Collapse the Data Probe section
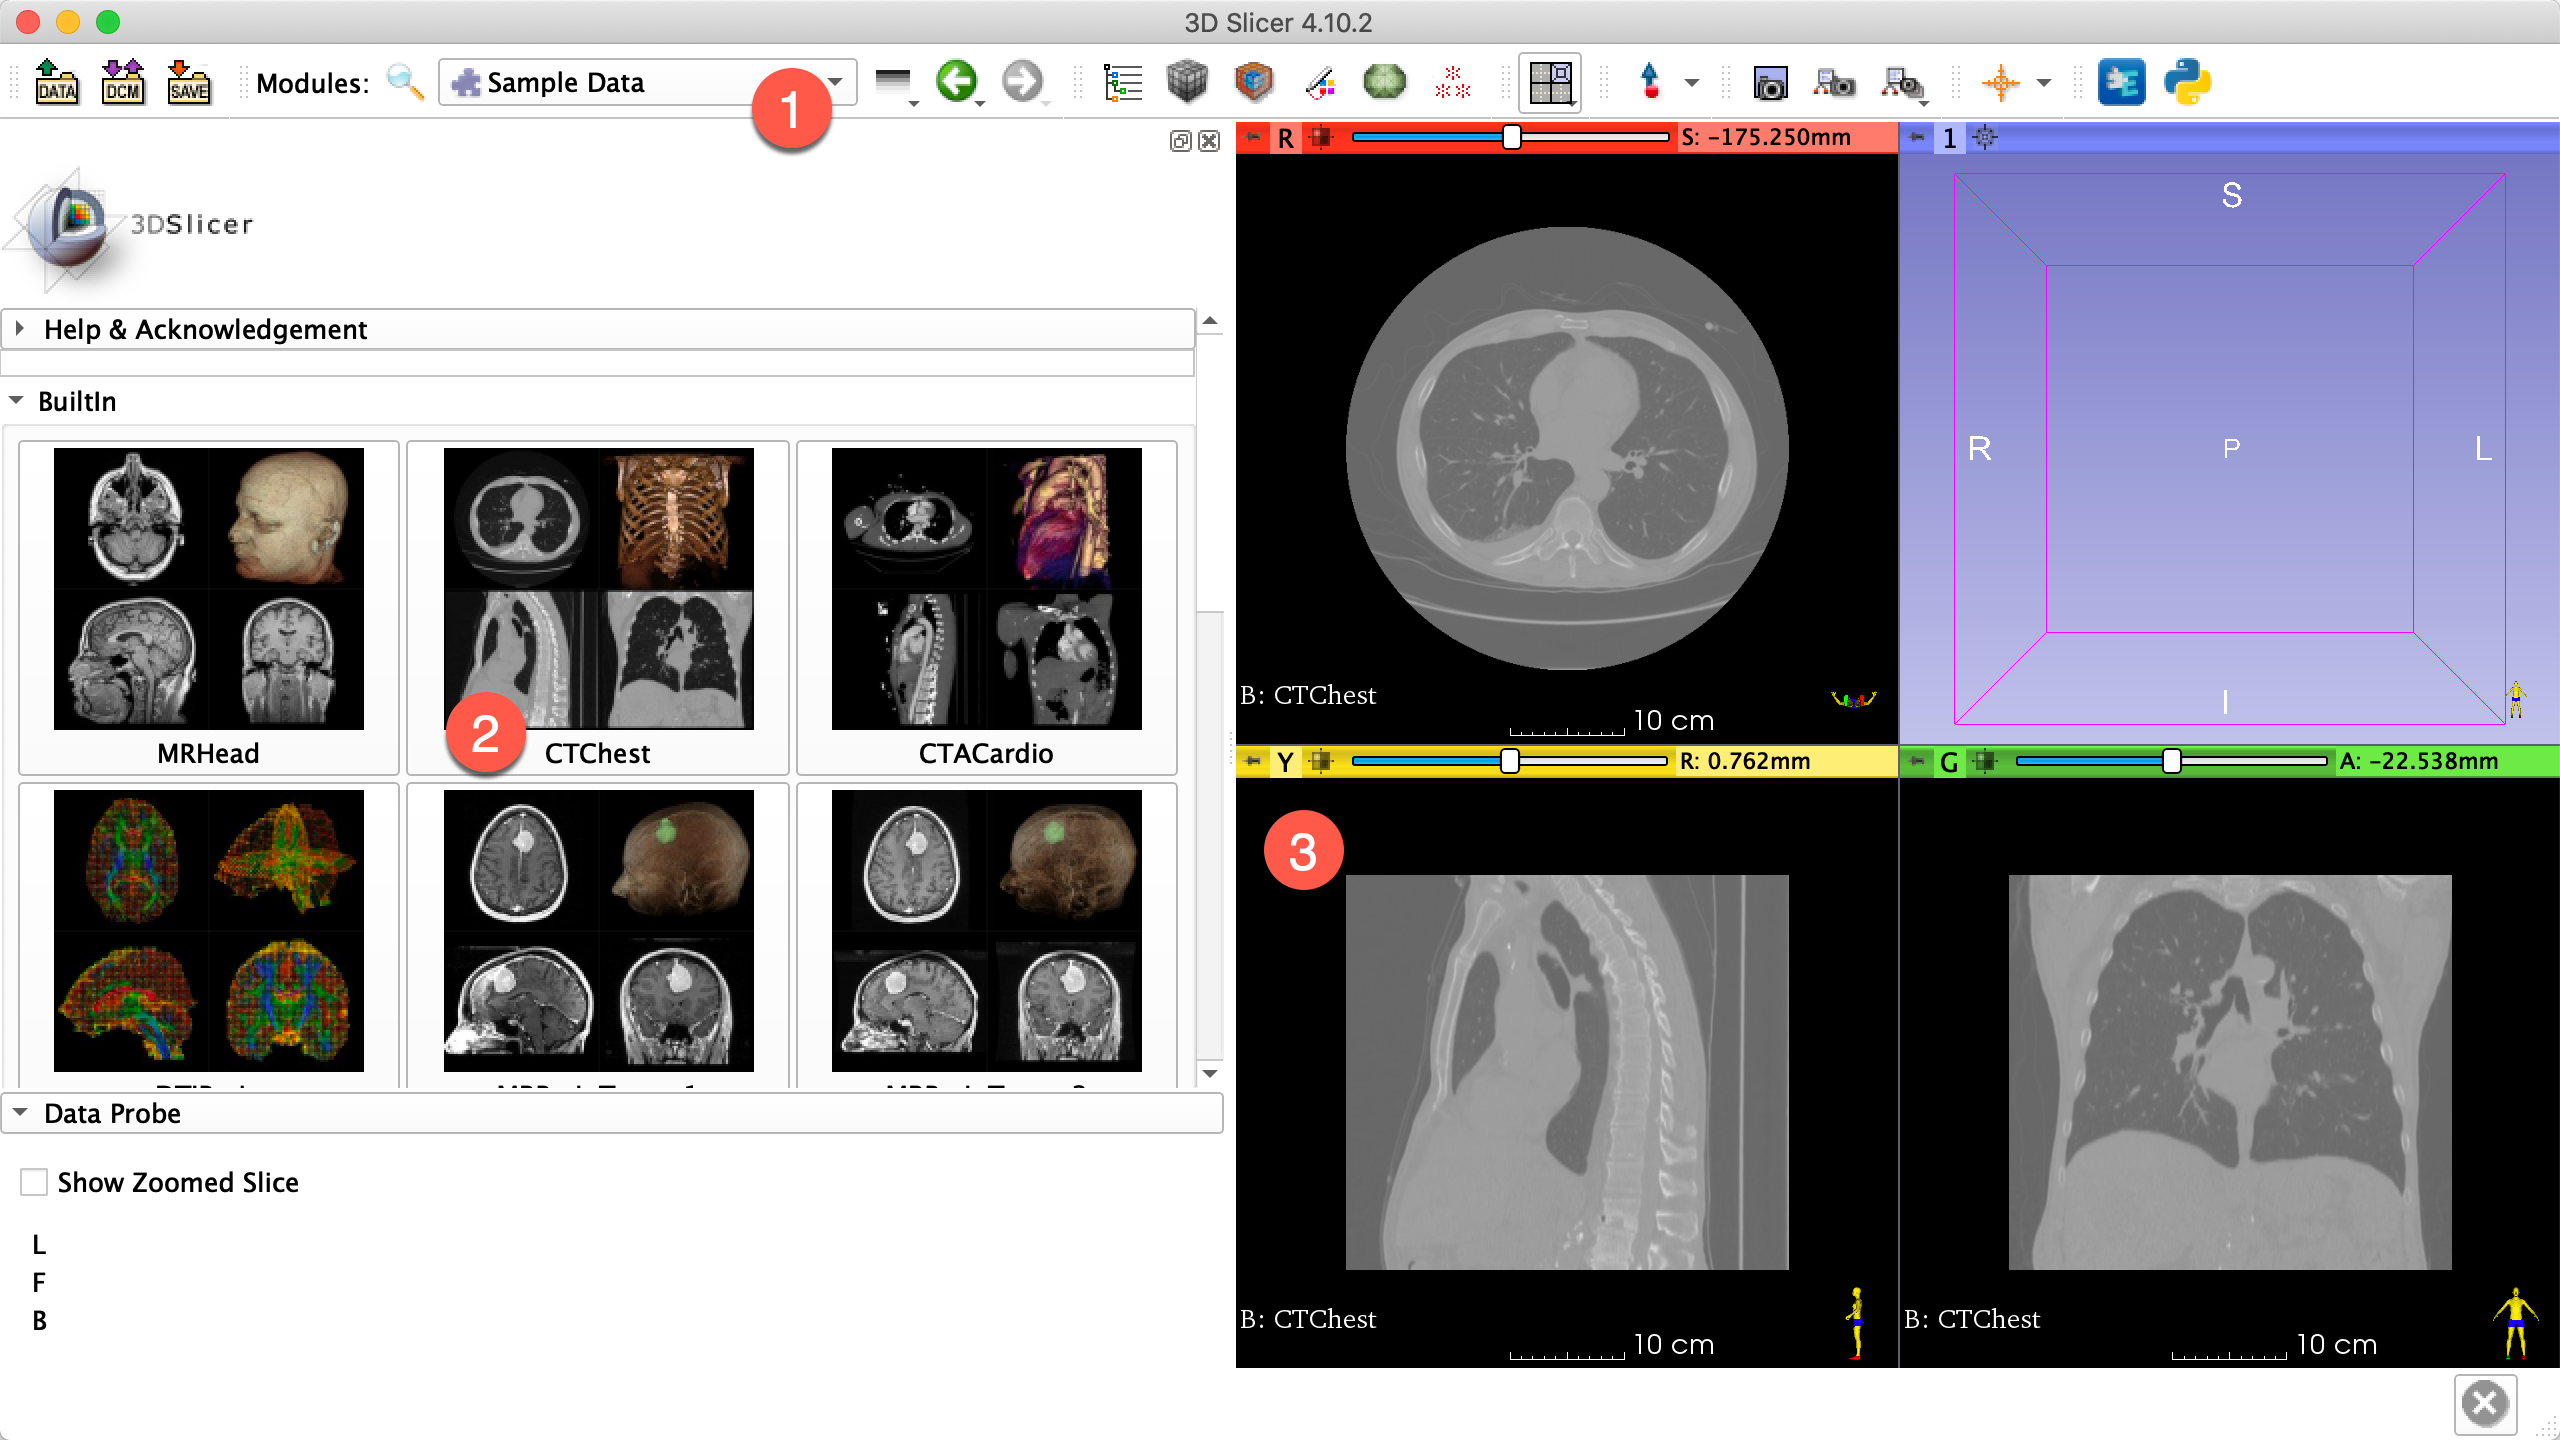 (612, 1113)
